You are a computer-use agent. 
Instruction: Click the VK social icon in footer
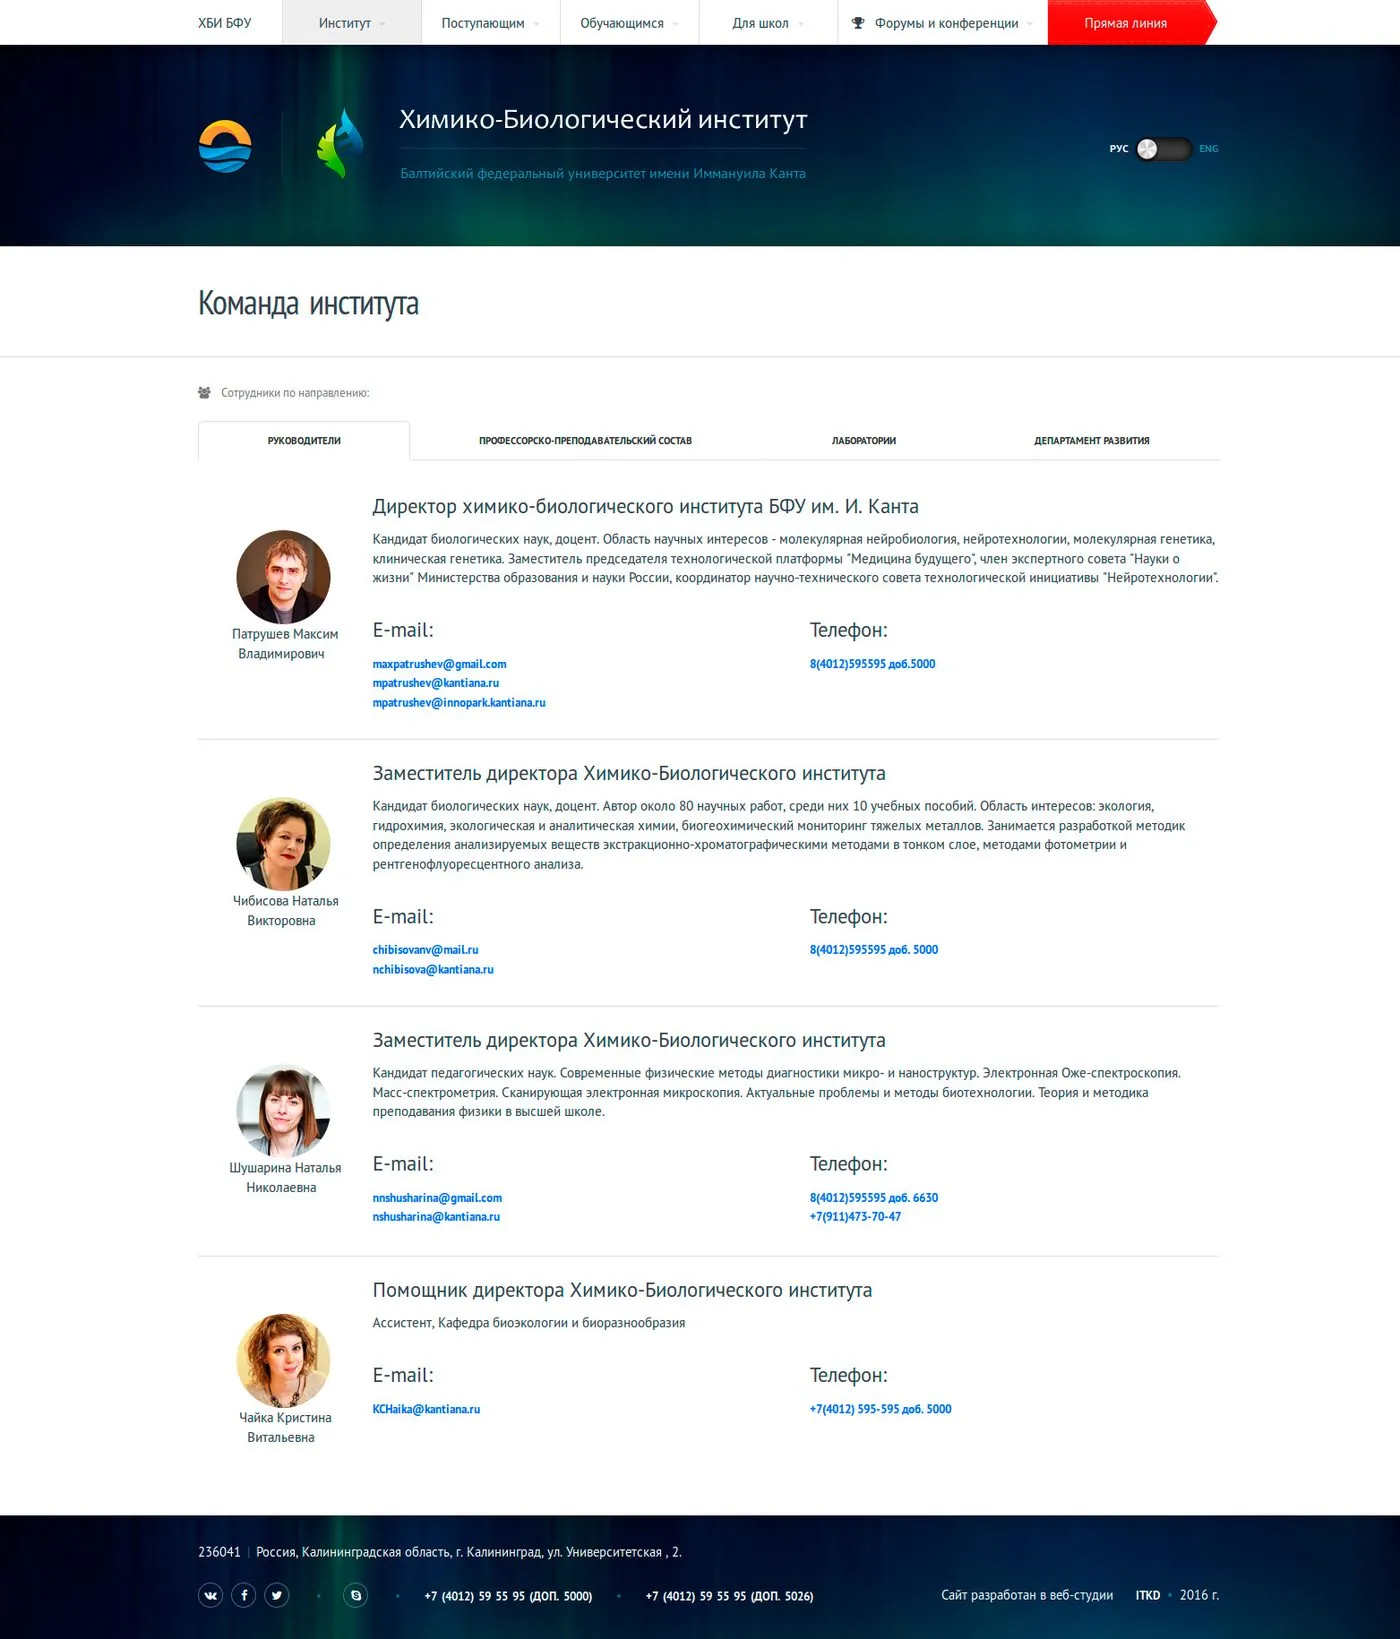coord(211,1595)
